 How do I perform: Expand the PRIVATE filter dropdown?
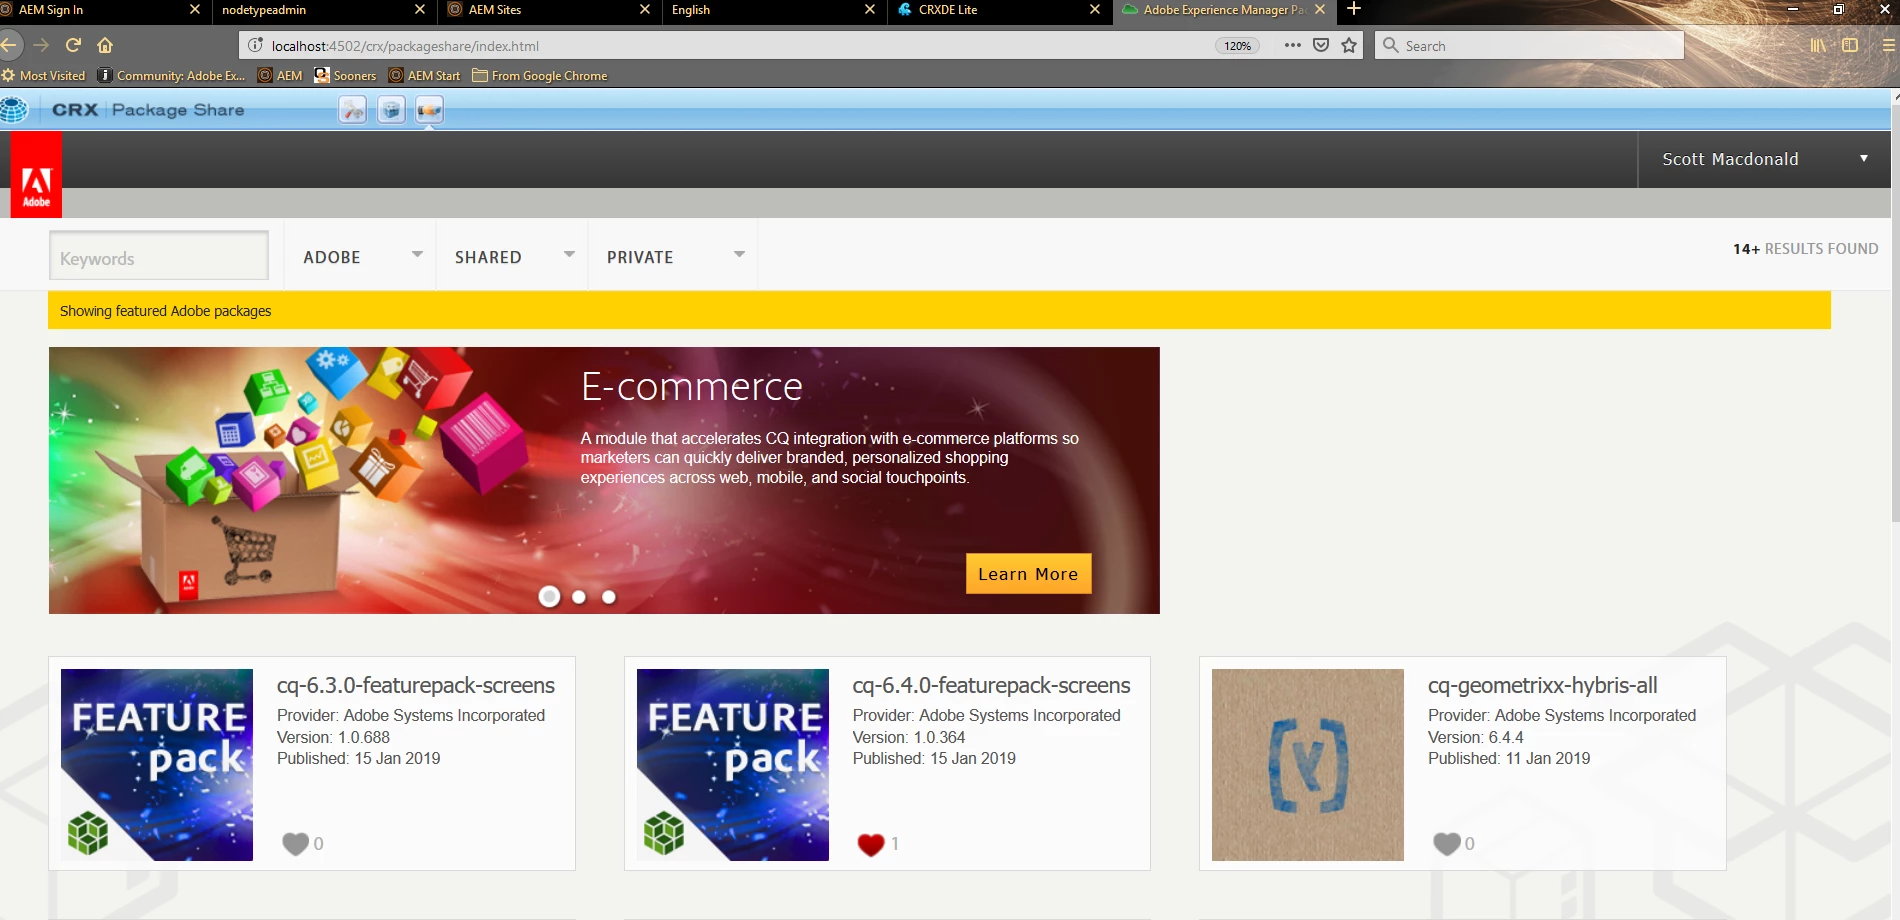tap(674, 257)
